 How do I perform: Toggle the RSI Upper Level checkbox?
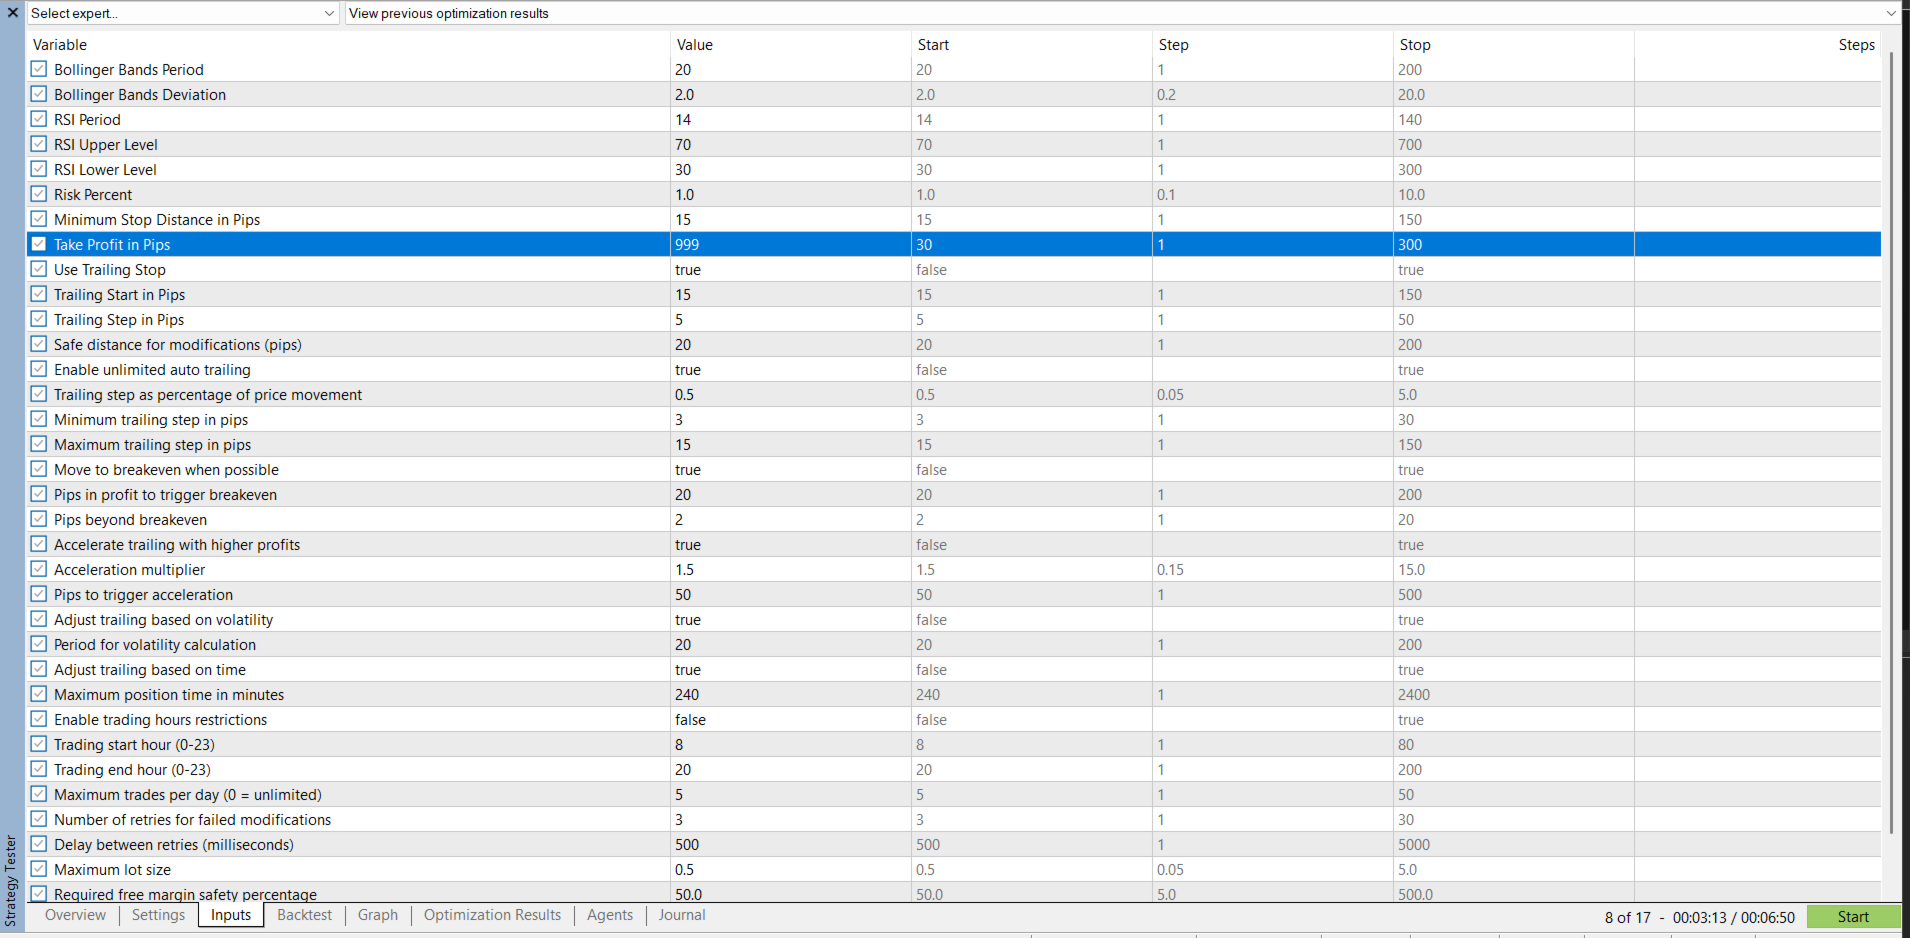pyautogui.click(x=39, y=144)
